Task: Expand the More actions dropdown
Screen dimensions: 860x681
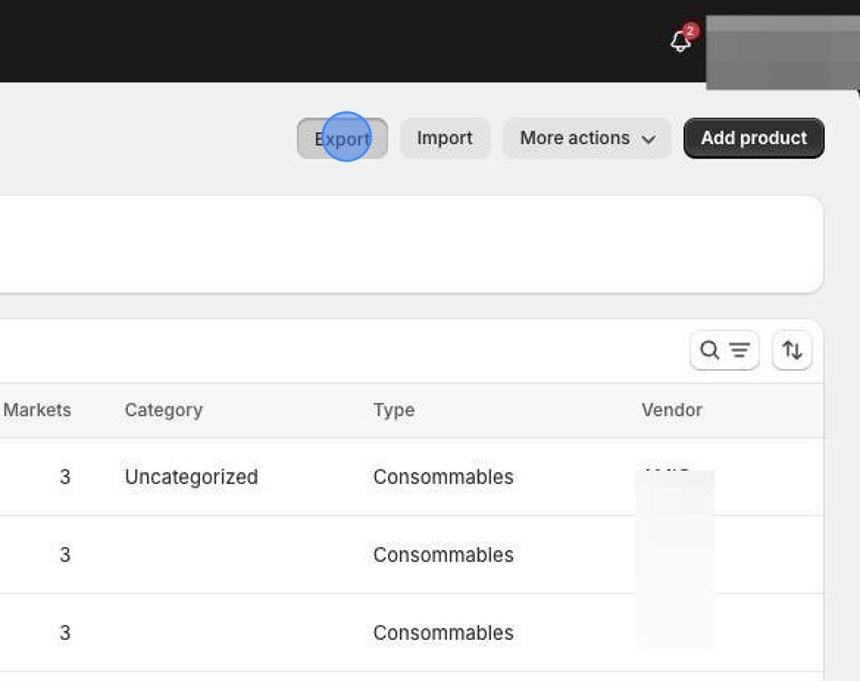Action: 587,138
